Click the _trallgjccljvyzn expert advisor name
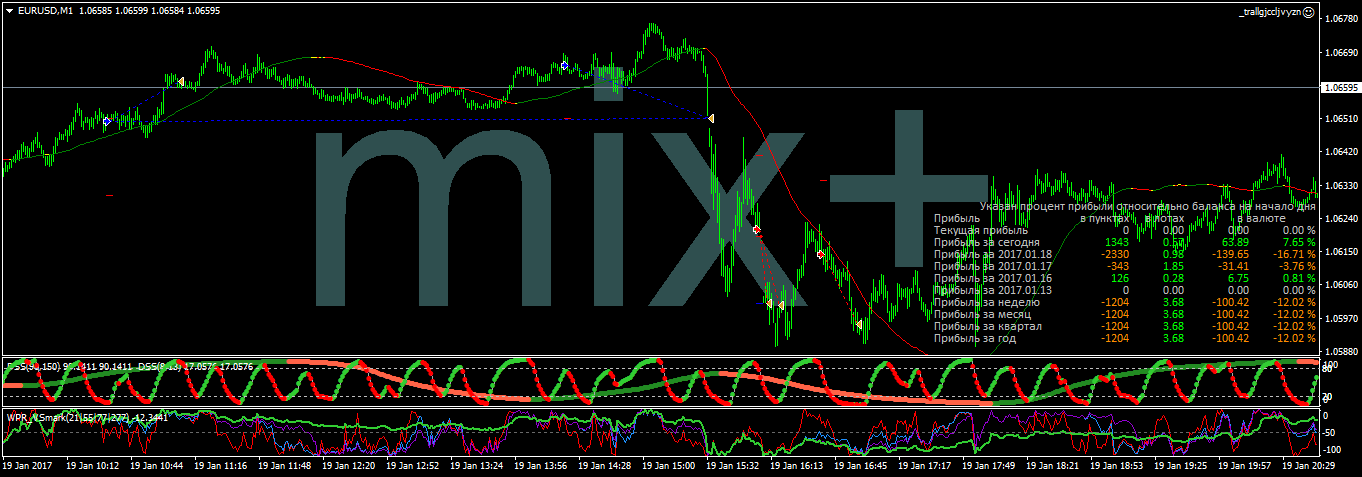Image resolution: width=1362 pixels, height=477 pixels. (1268, 11)
